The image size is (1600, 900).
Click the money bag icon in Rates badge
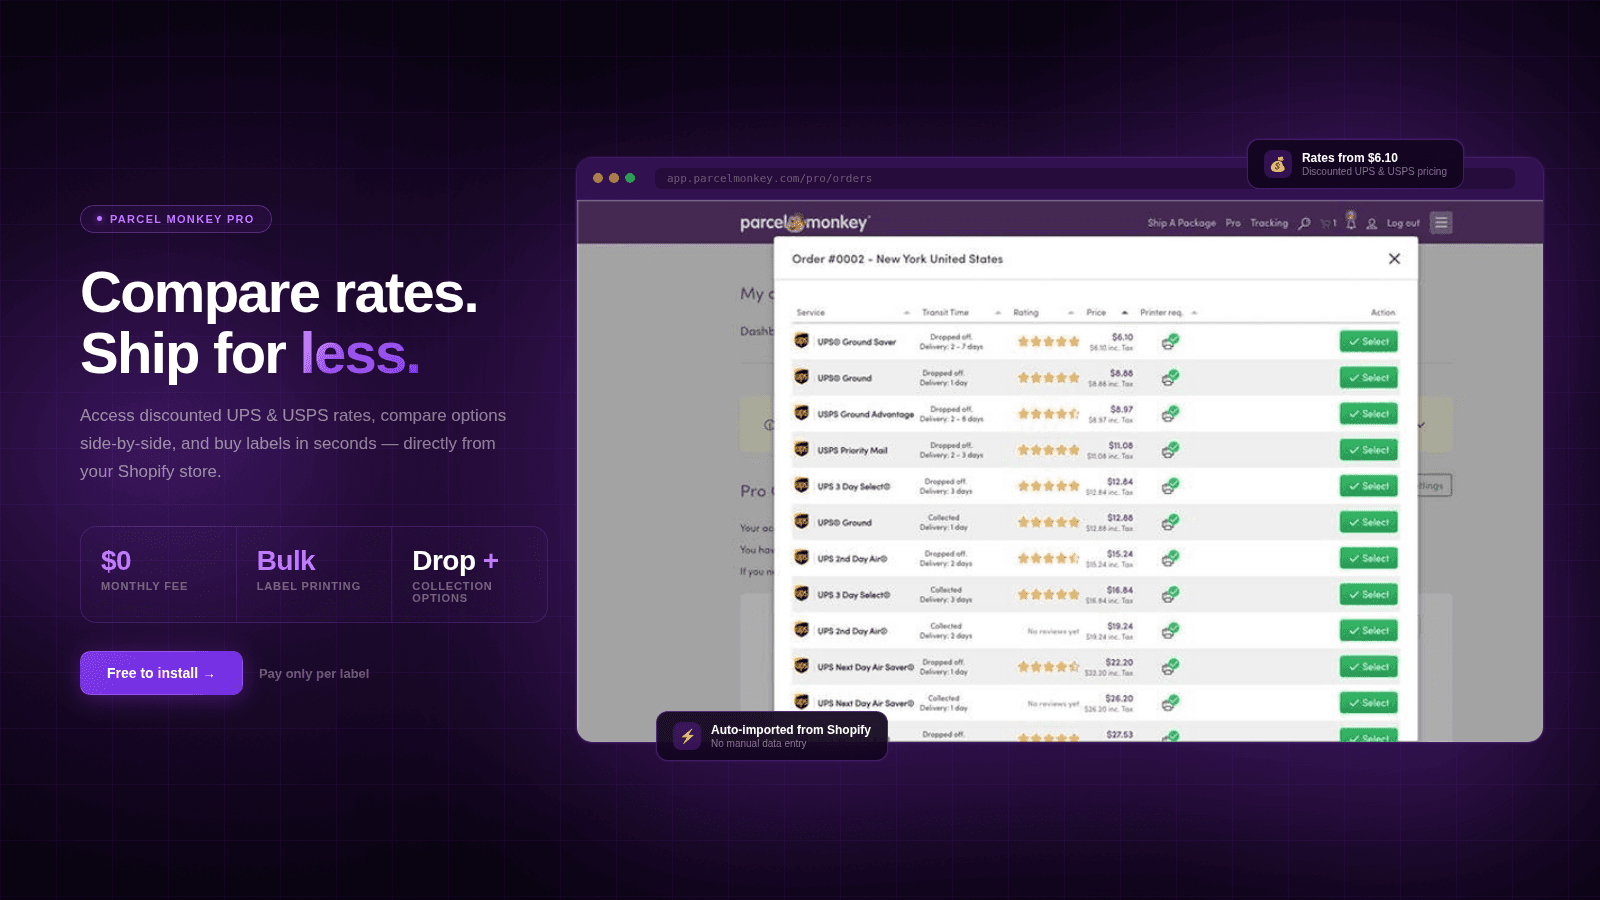tap(1278, 164)
